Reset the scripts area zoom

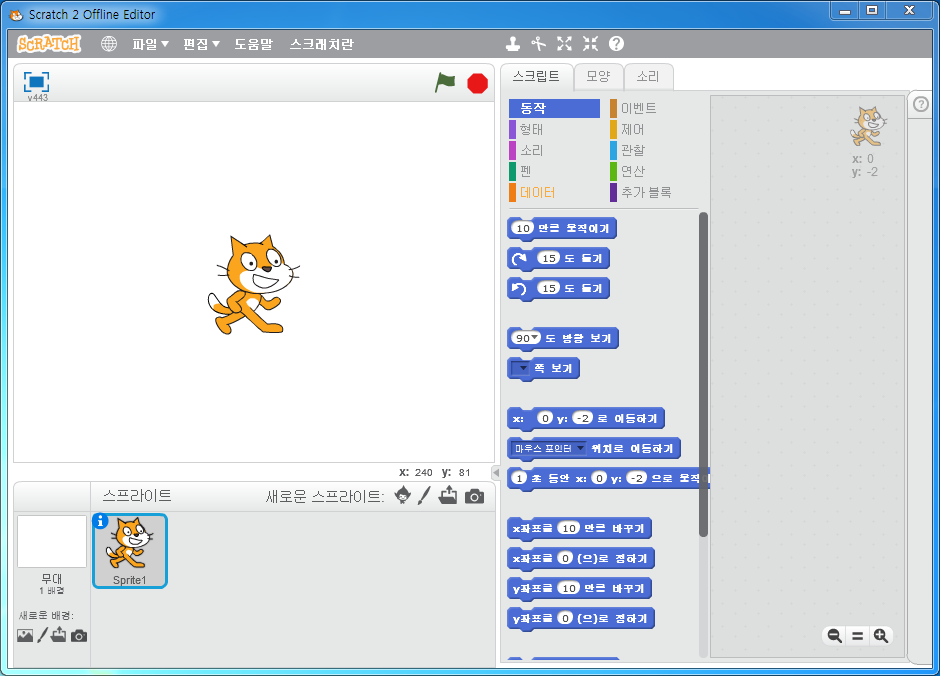click(858, 636)
